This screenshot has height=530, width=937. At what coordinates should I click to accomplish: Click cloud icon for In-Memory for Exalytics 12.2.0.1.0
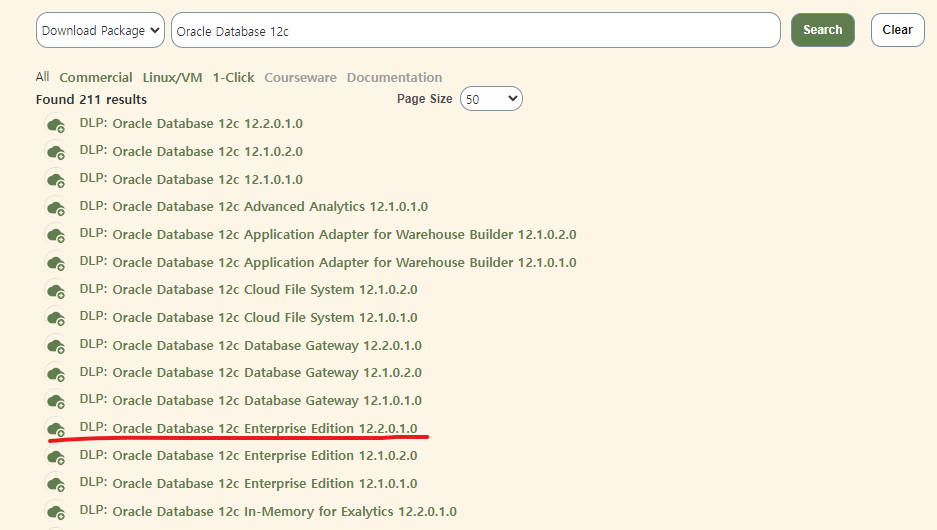tap(56, 511)
